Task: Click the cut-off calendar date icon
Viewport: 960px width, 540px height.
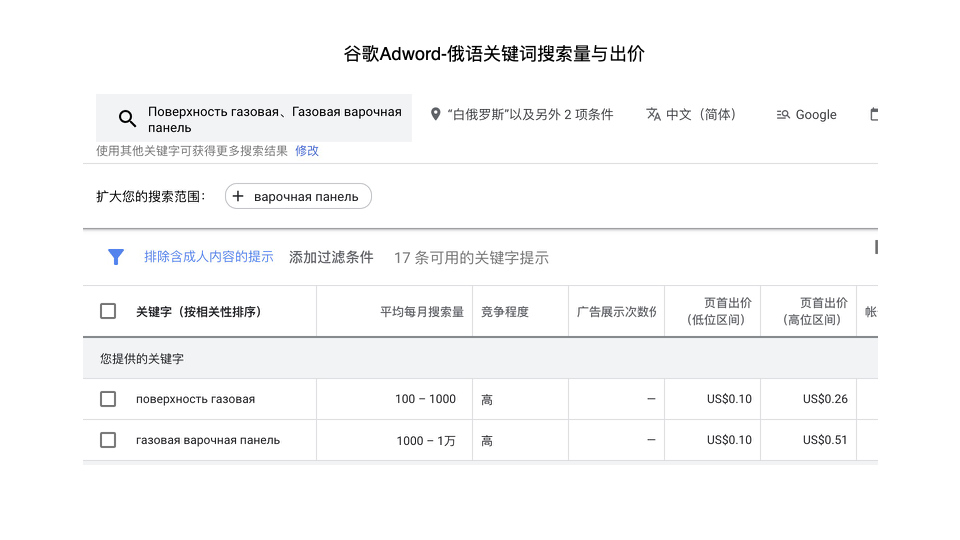Action: [x=874, y=114]
